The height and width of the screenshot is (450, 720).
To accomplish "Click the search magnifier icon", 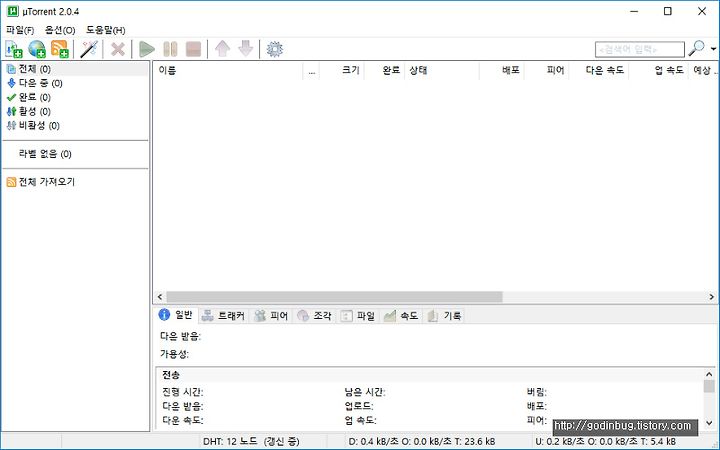I will (697, 48).
